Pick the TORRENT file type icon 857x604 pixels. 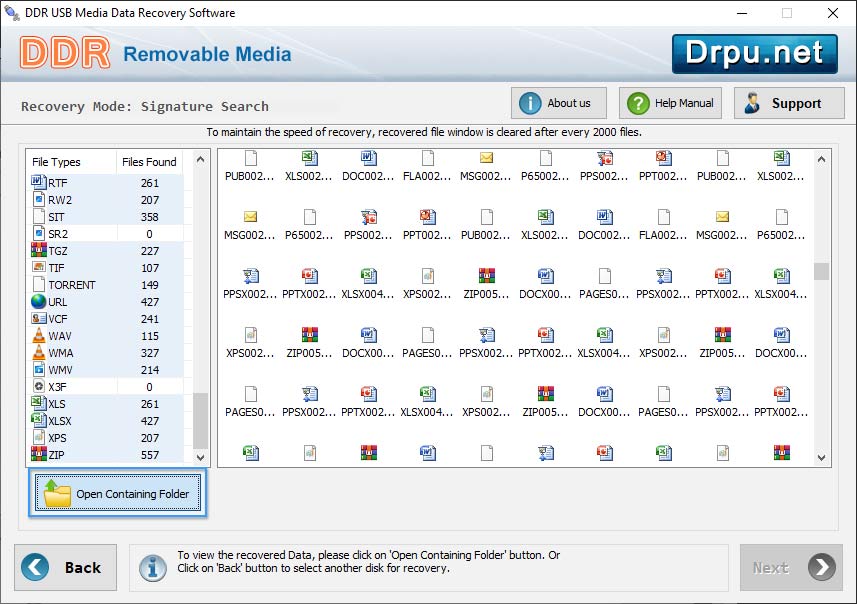pos(39,284)
